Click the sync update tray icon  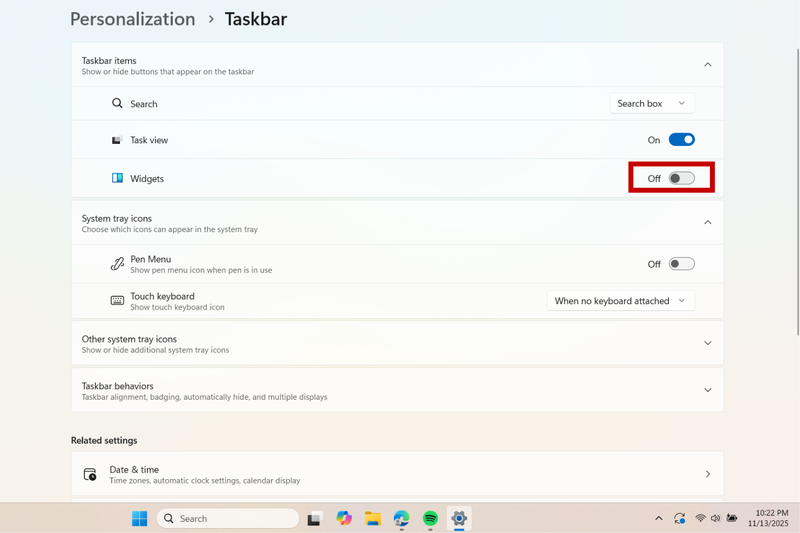point(679,518)
